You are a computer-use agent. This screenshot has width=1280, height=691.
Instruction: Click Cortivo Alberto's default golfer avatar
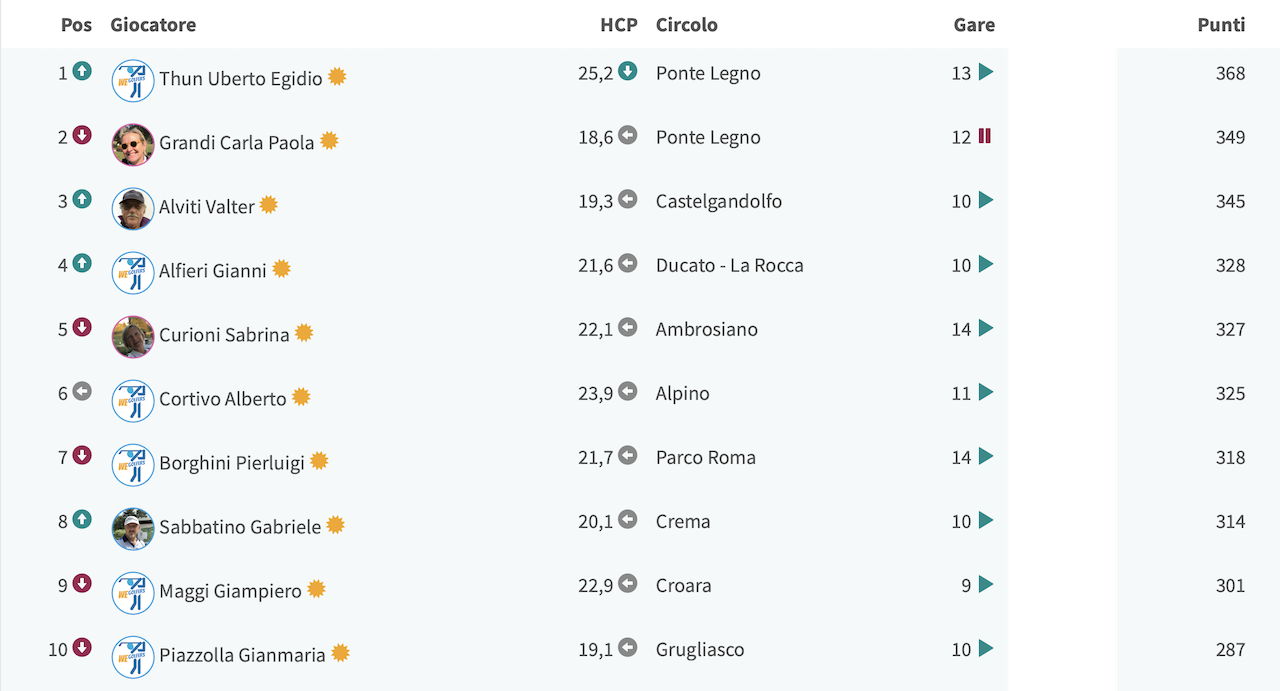pyautogui.click(x=133, y=401)
